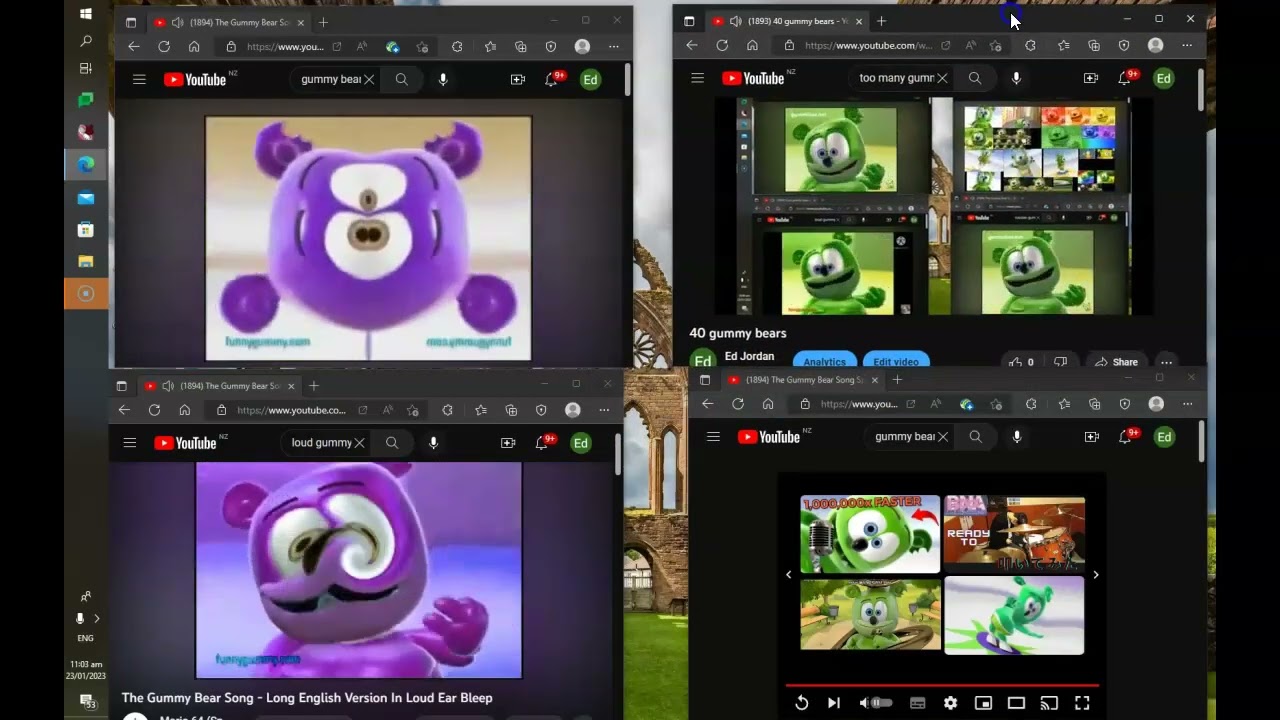Search YouTube in the 40 gummy bears window
1280x720 pixels.
(975, 78)
